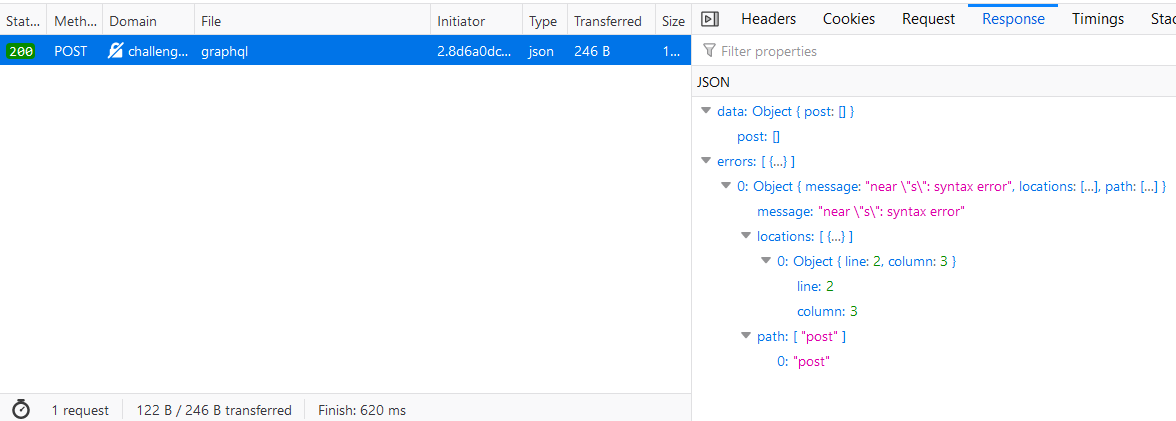Sort requests by Transferred column
The image size is (1176, 421).
[x=608, y=21]
